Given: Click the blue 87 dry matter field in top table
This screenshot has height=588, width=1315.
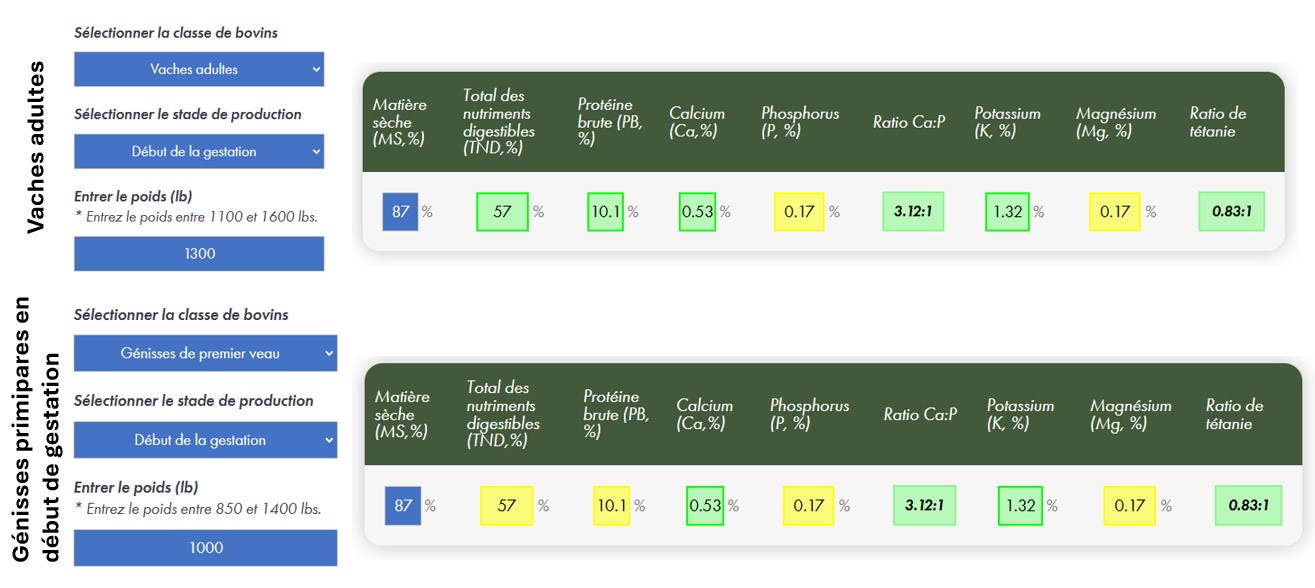Looking at the screenshot, I should [400, 212].
